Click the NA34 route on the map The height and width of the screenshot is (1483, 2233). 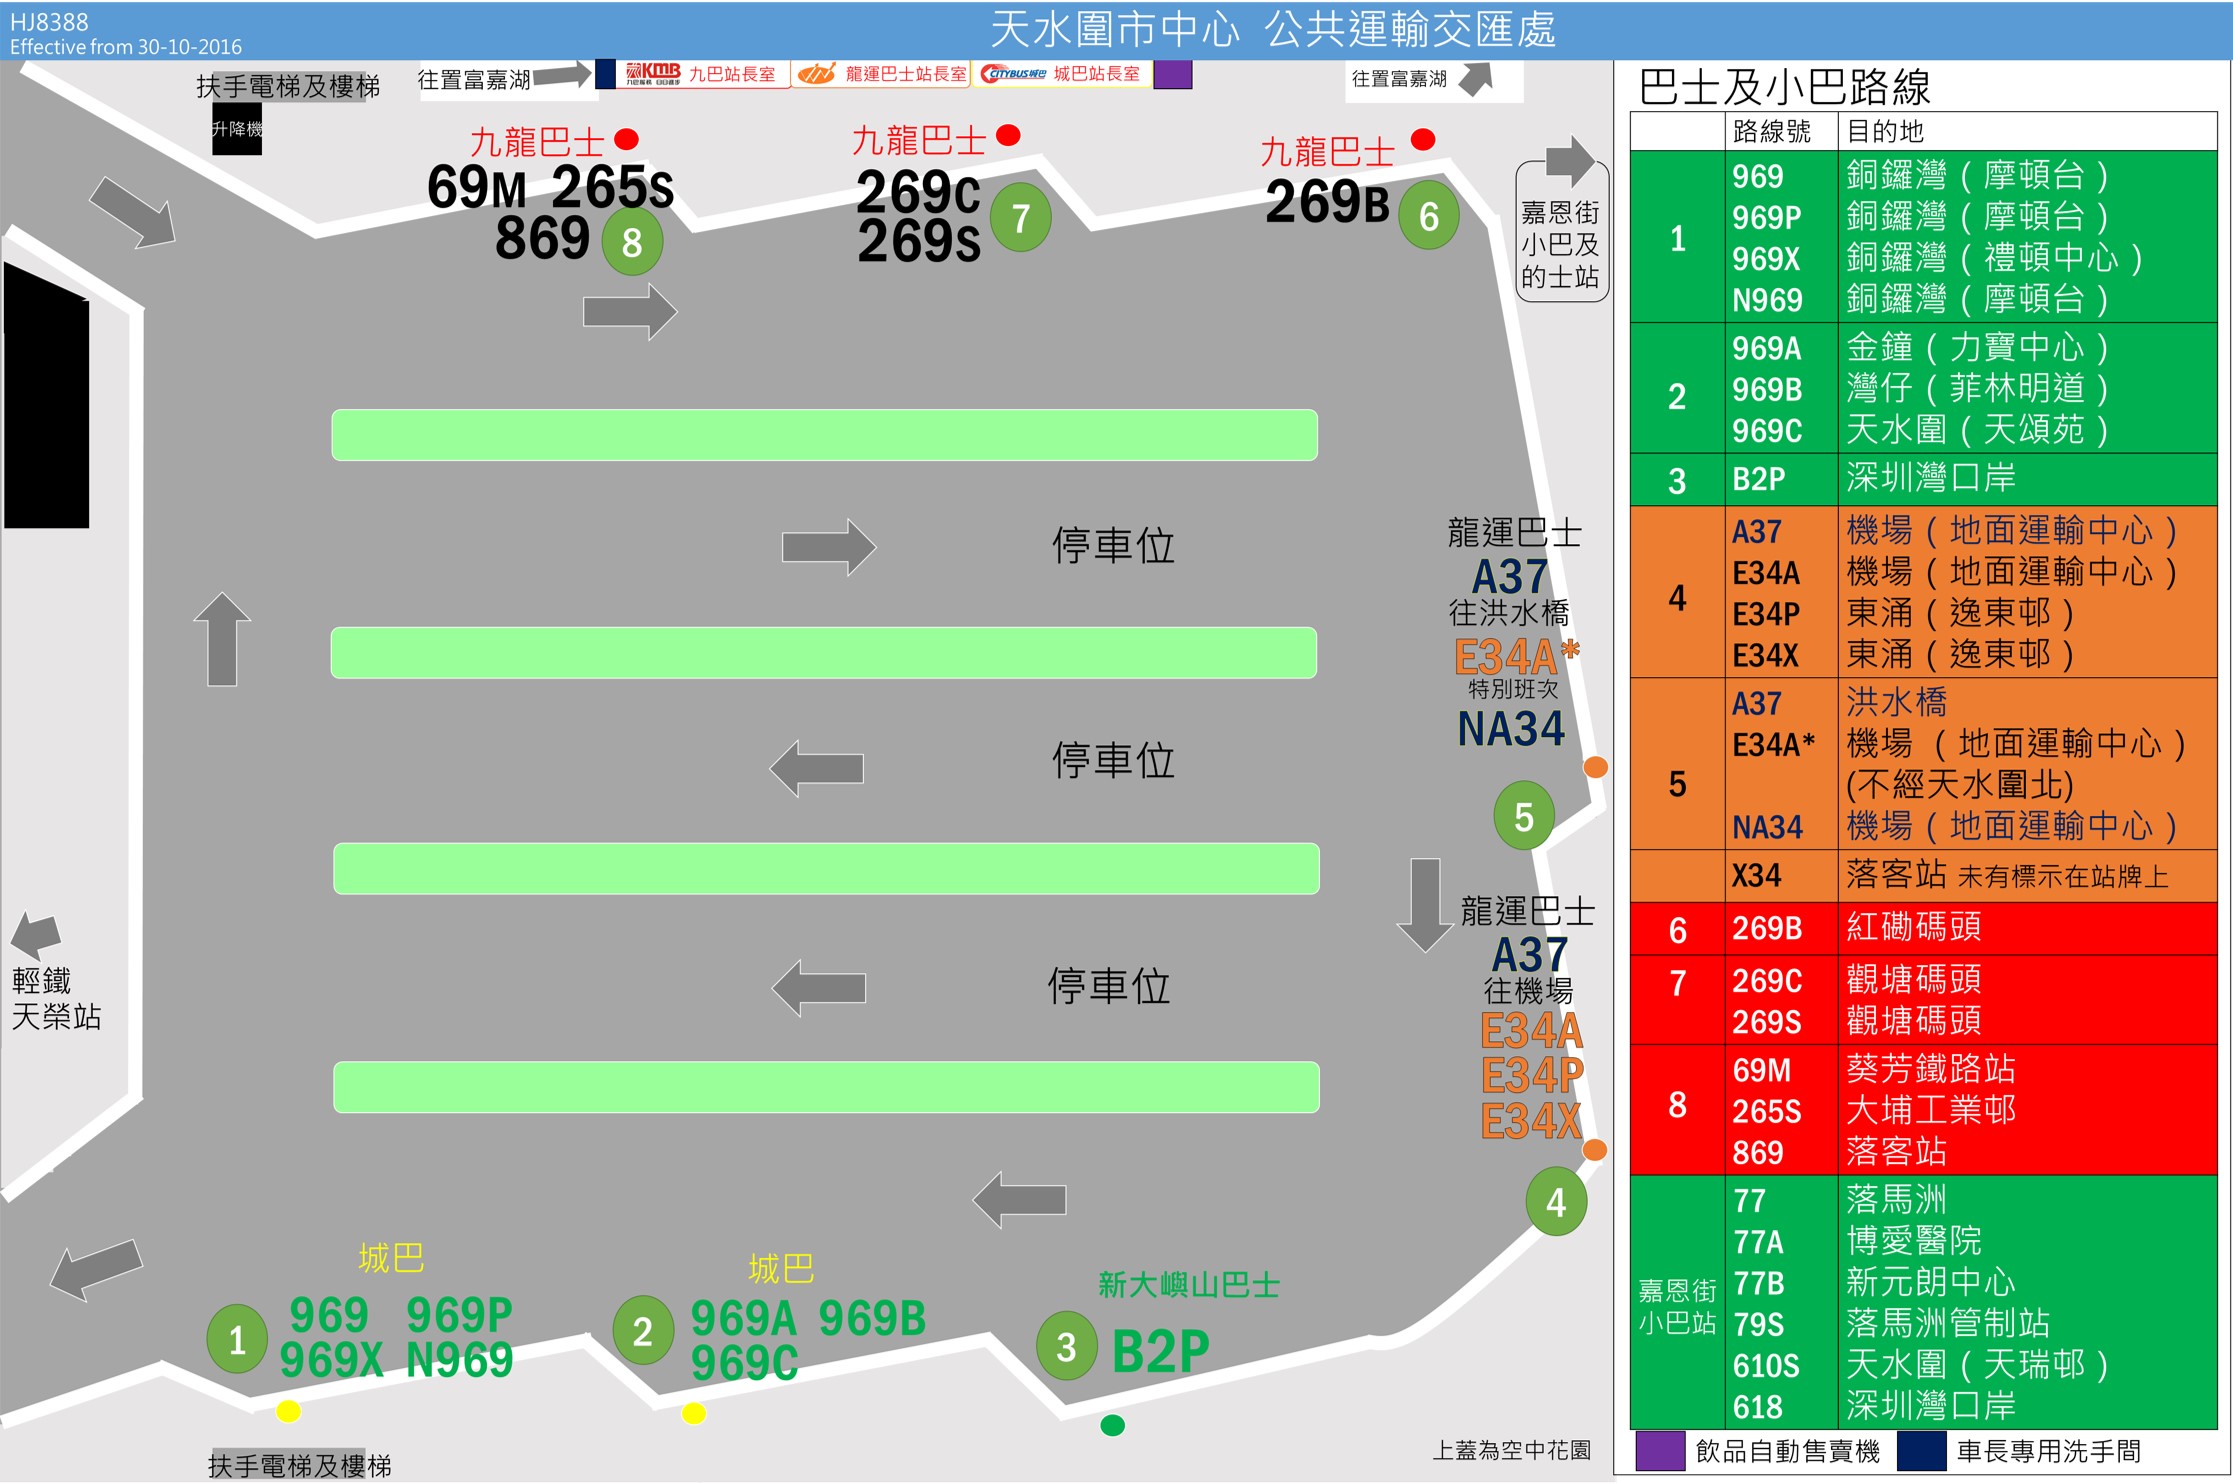point(1511,729)
